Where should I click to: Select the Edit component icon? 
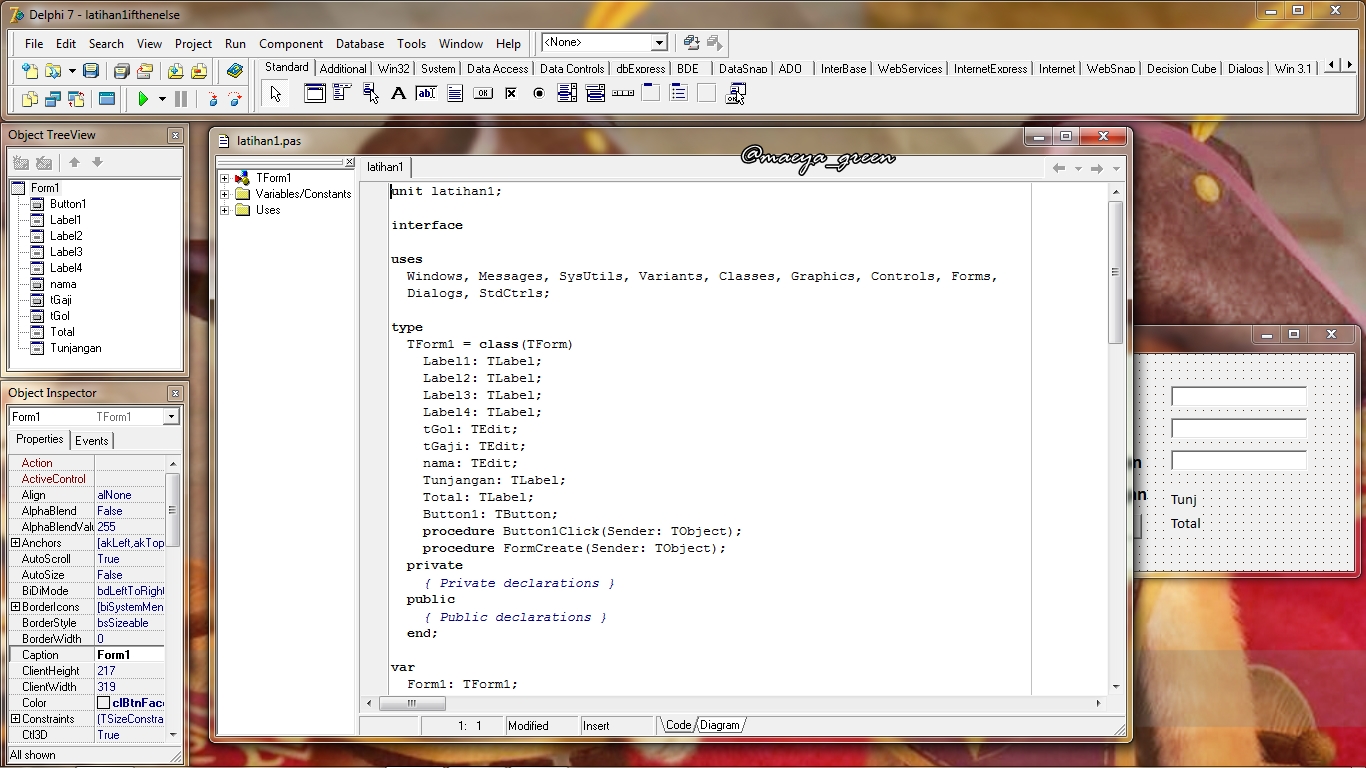[x=426, y=93]
